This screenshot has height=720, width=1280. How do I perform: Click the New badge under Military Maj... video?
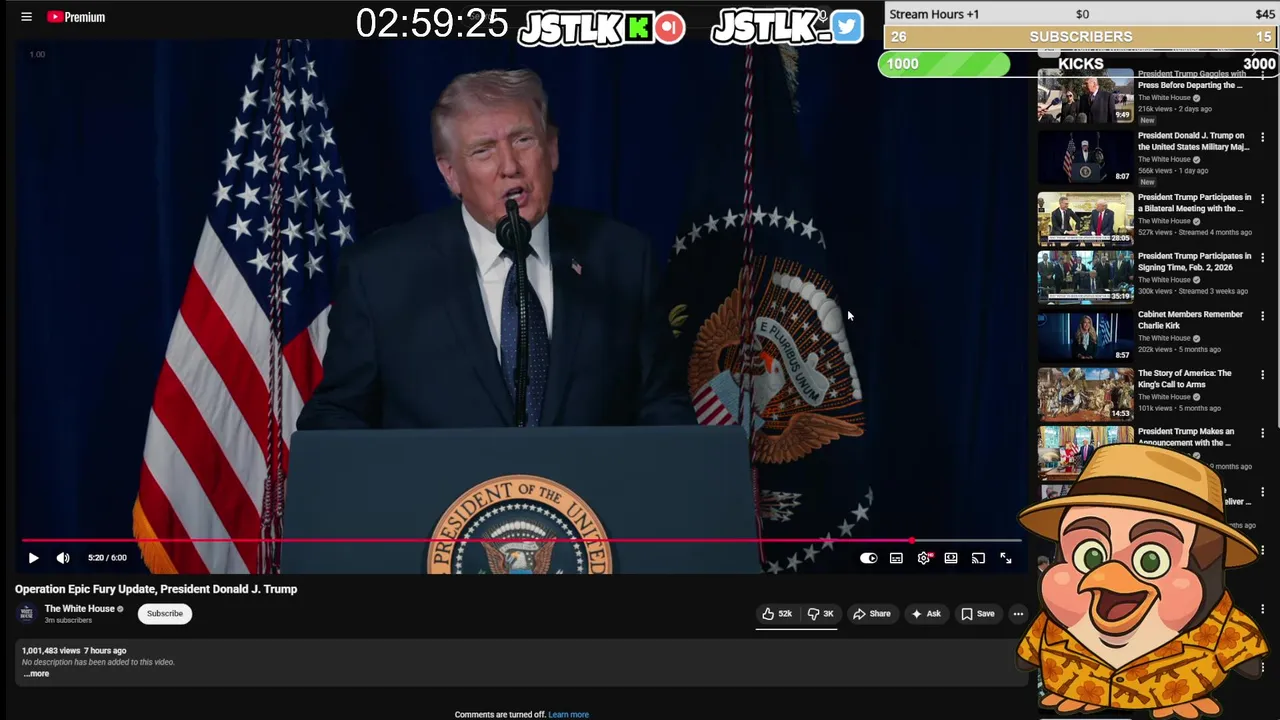pos(1147,182)
